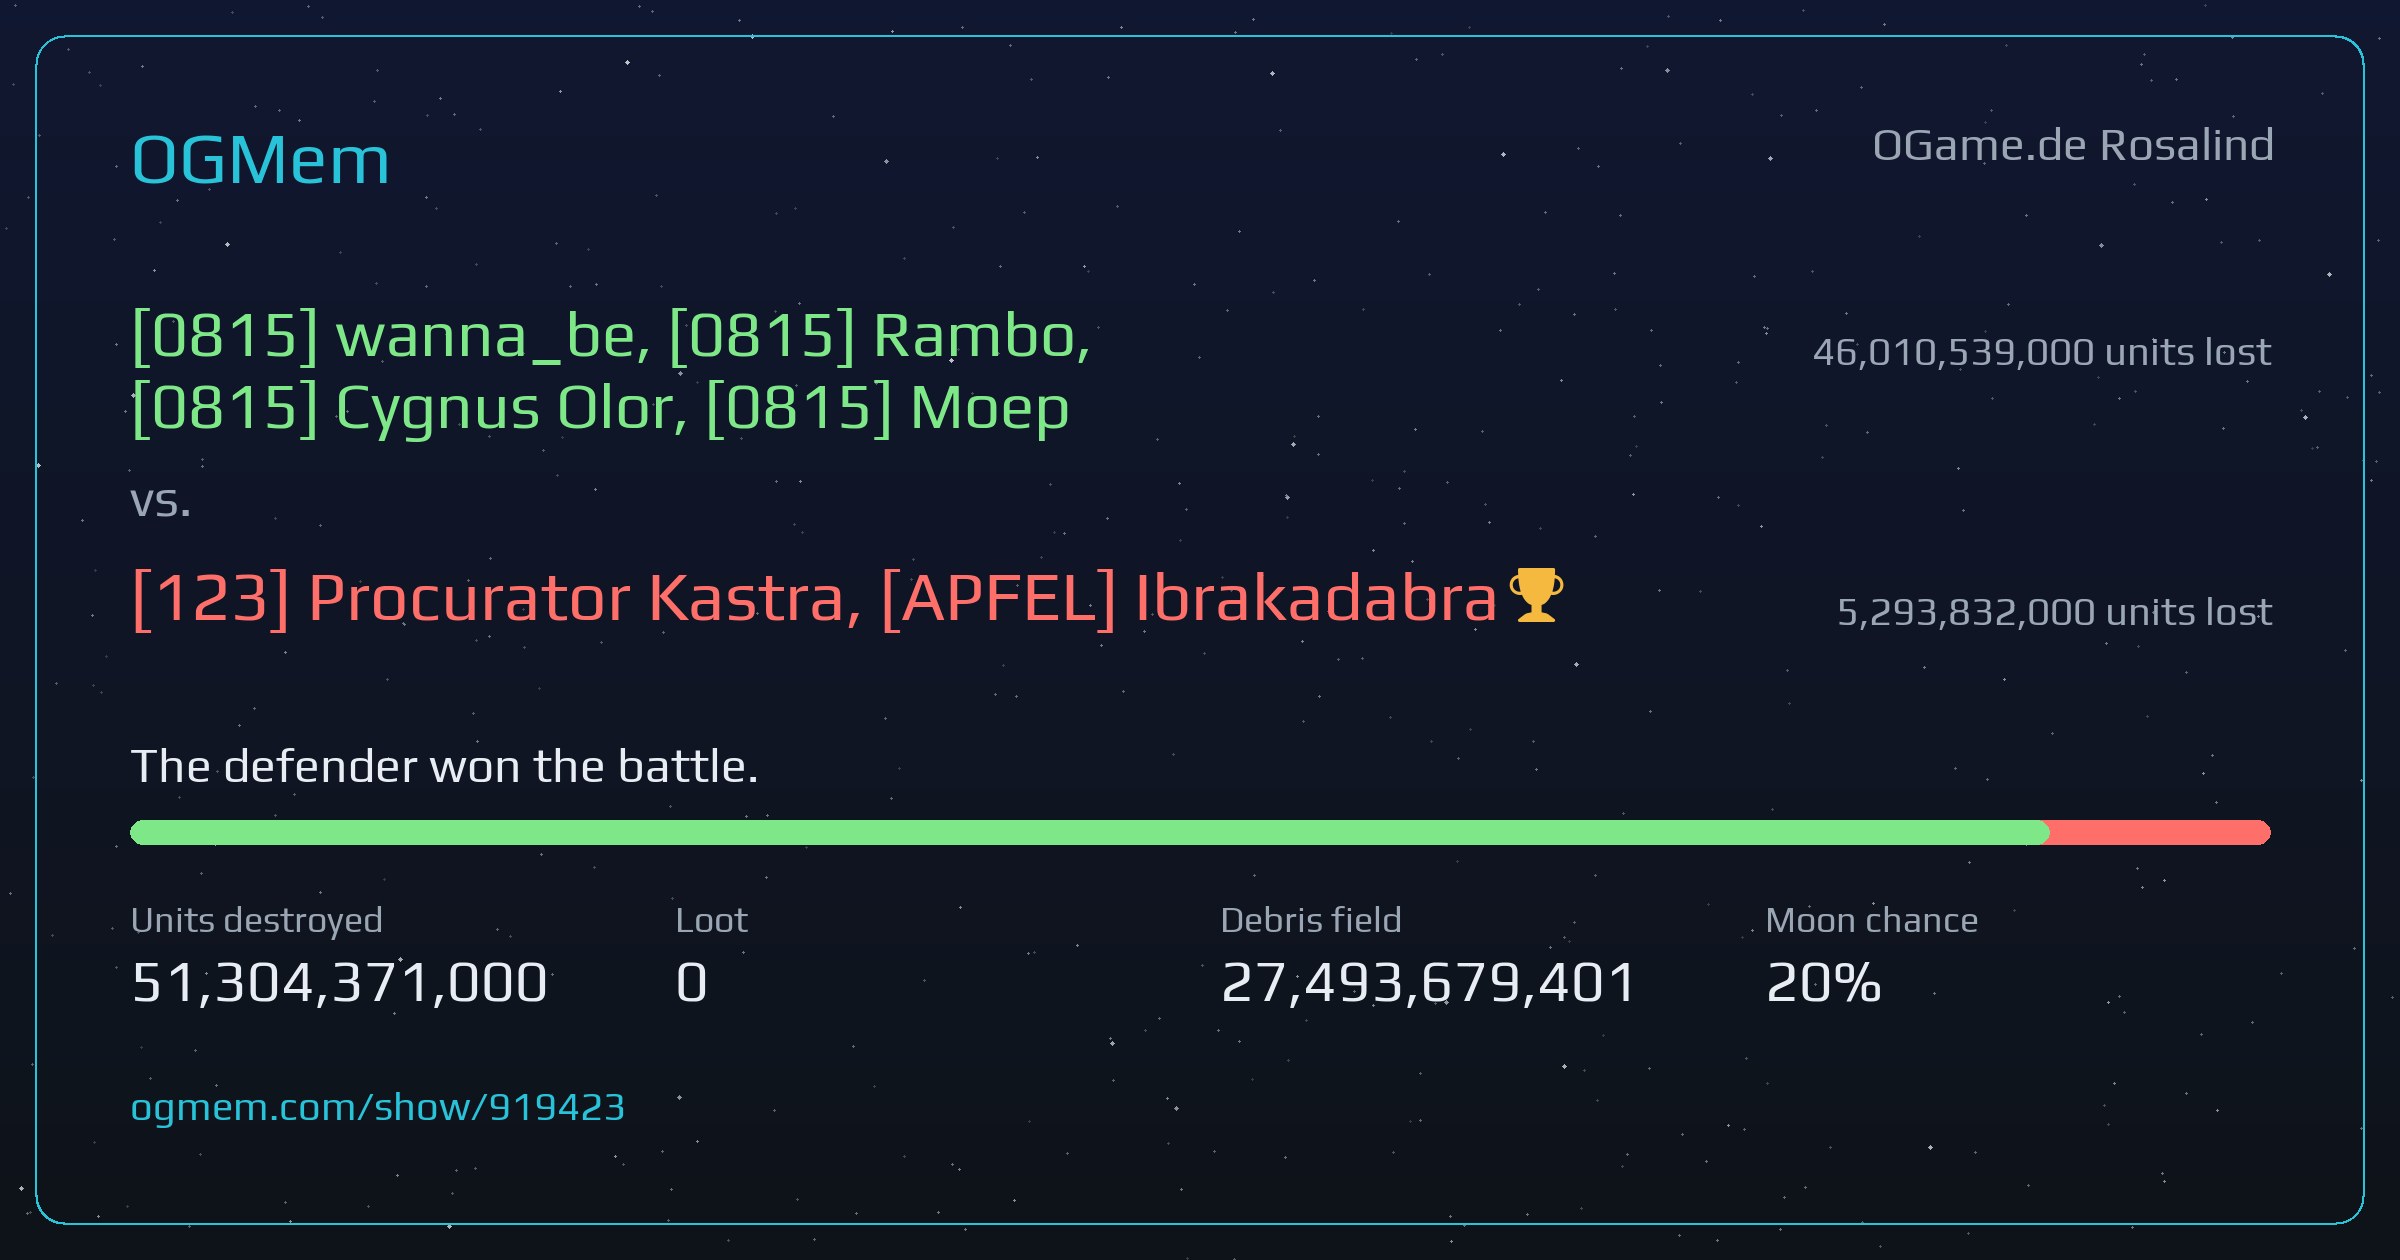Select the OGame.de Rosalind server label
This screenshot has width=2400, height=1260.
(2073, 146)
